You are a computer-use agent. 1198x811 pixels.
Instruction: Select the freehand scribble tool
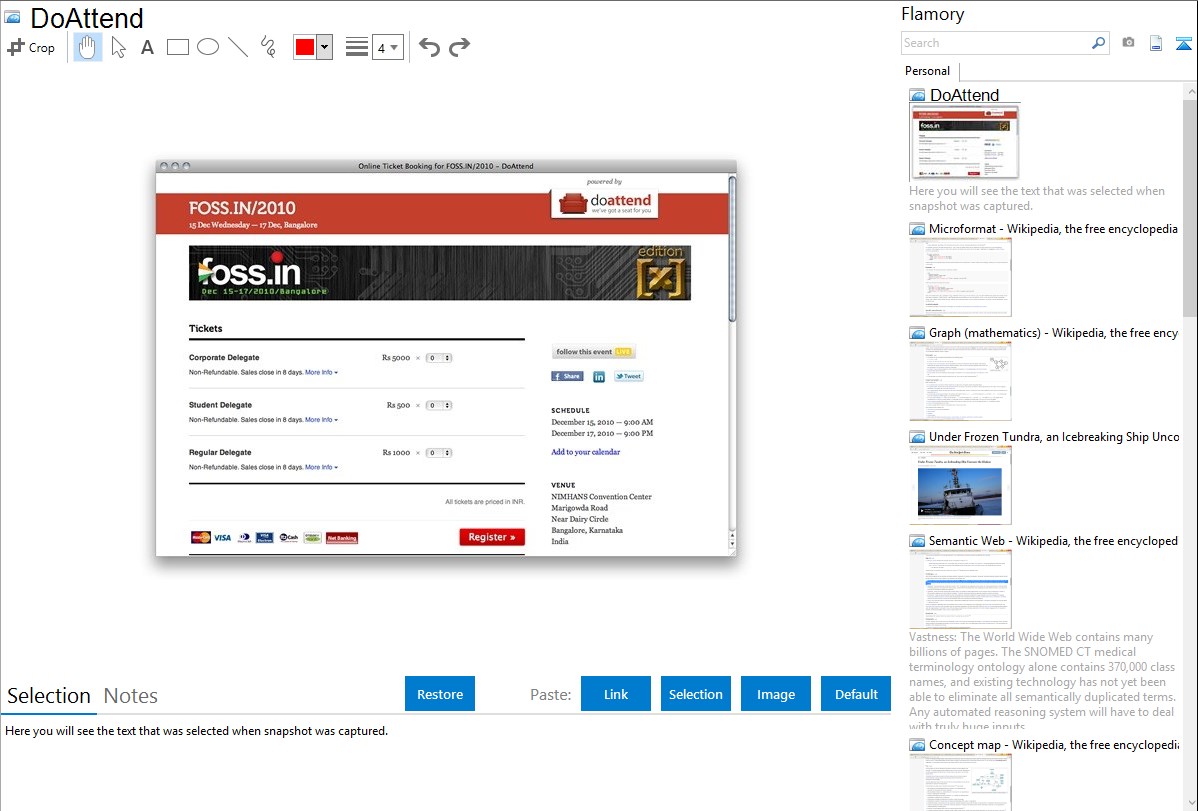pos(268,47)
